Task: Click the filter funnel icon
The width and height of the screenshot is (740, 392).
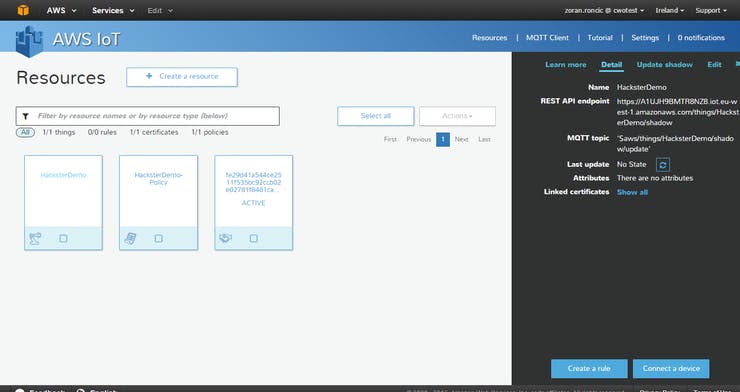Action: (25, 116)
